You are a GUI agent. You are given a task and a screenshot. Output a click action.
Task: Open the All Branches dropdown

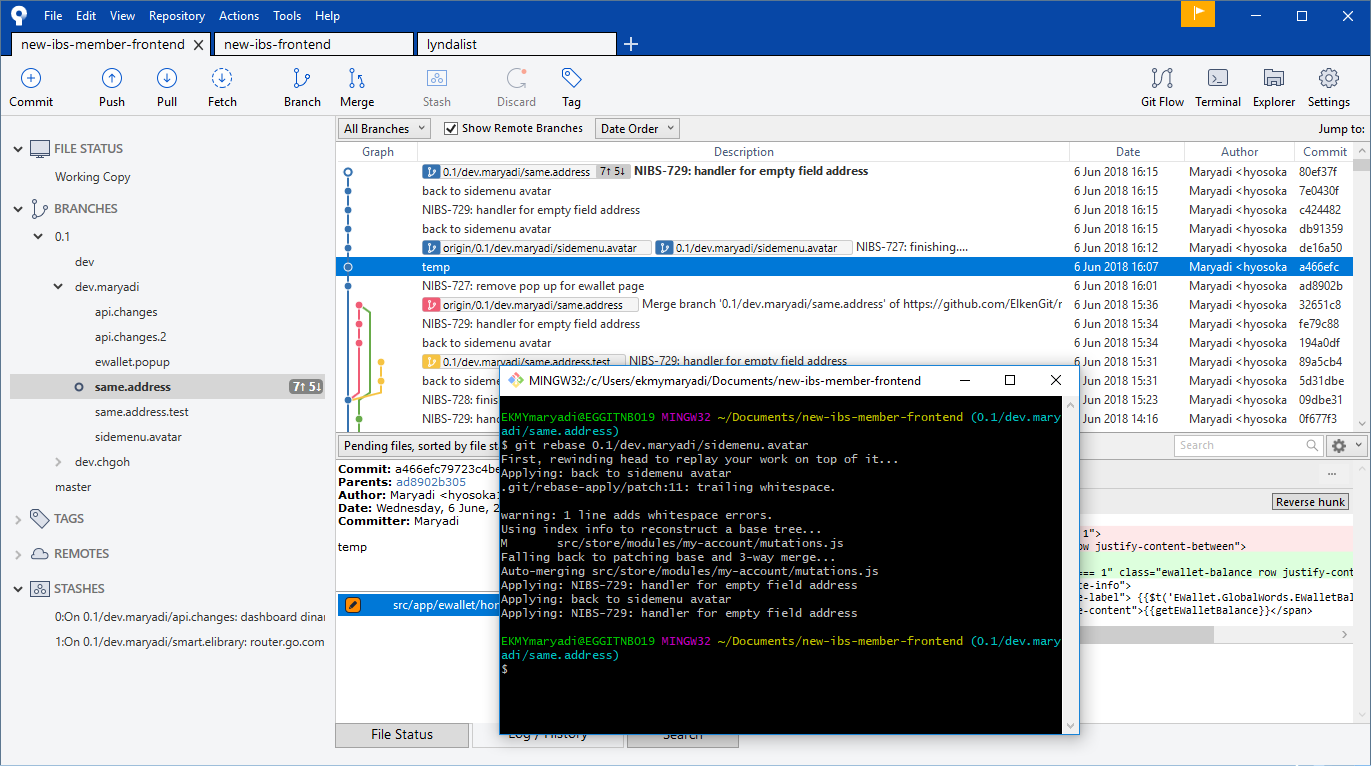[x=384, y=128]
